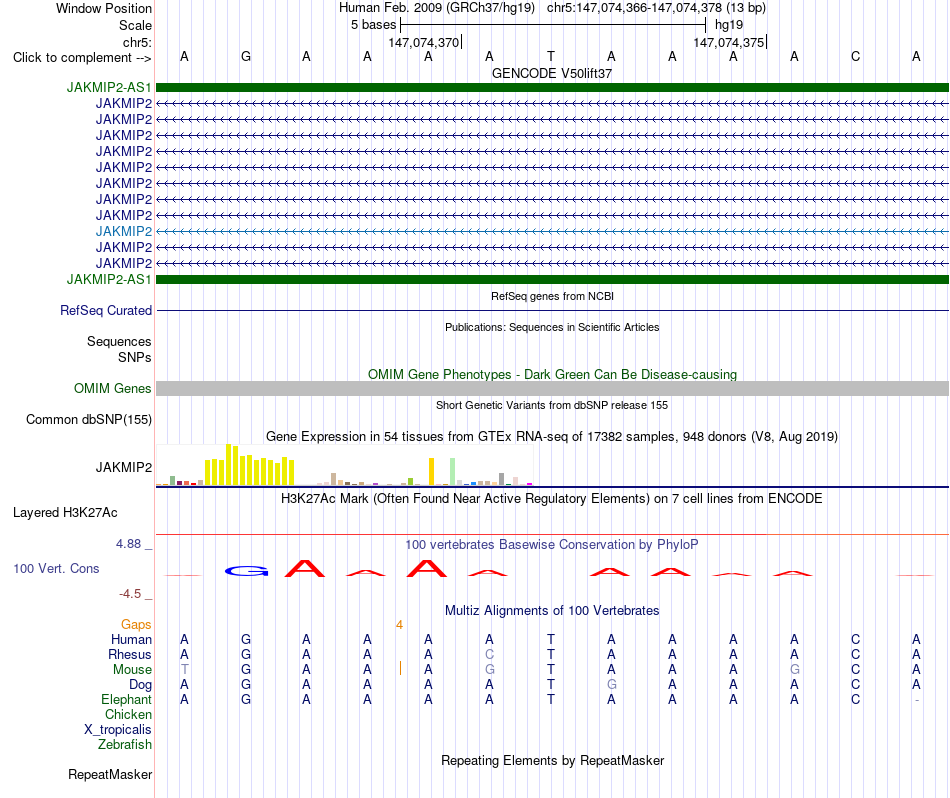The width and height of the screenshot is (950, 798).
Task: Click the 100 Vert. Cons track label
Action: click(x=56, y=568)
